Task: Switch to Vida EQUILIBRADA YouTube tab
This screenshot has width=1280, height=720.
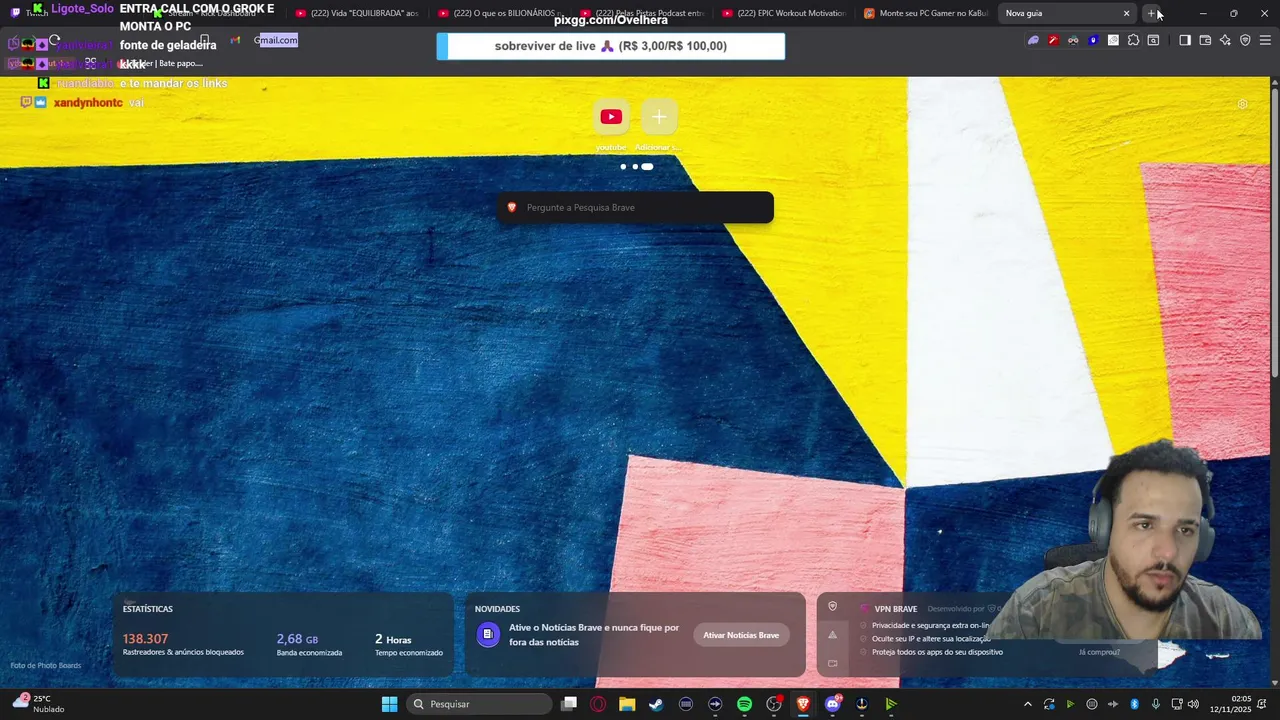Action: 356,13
